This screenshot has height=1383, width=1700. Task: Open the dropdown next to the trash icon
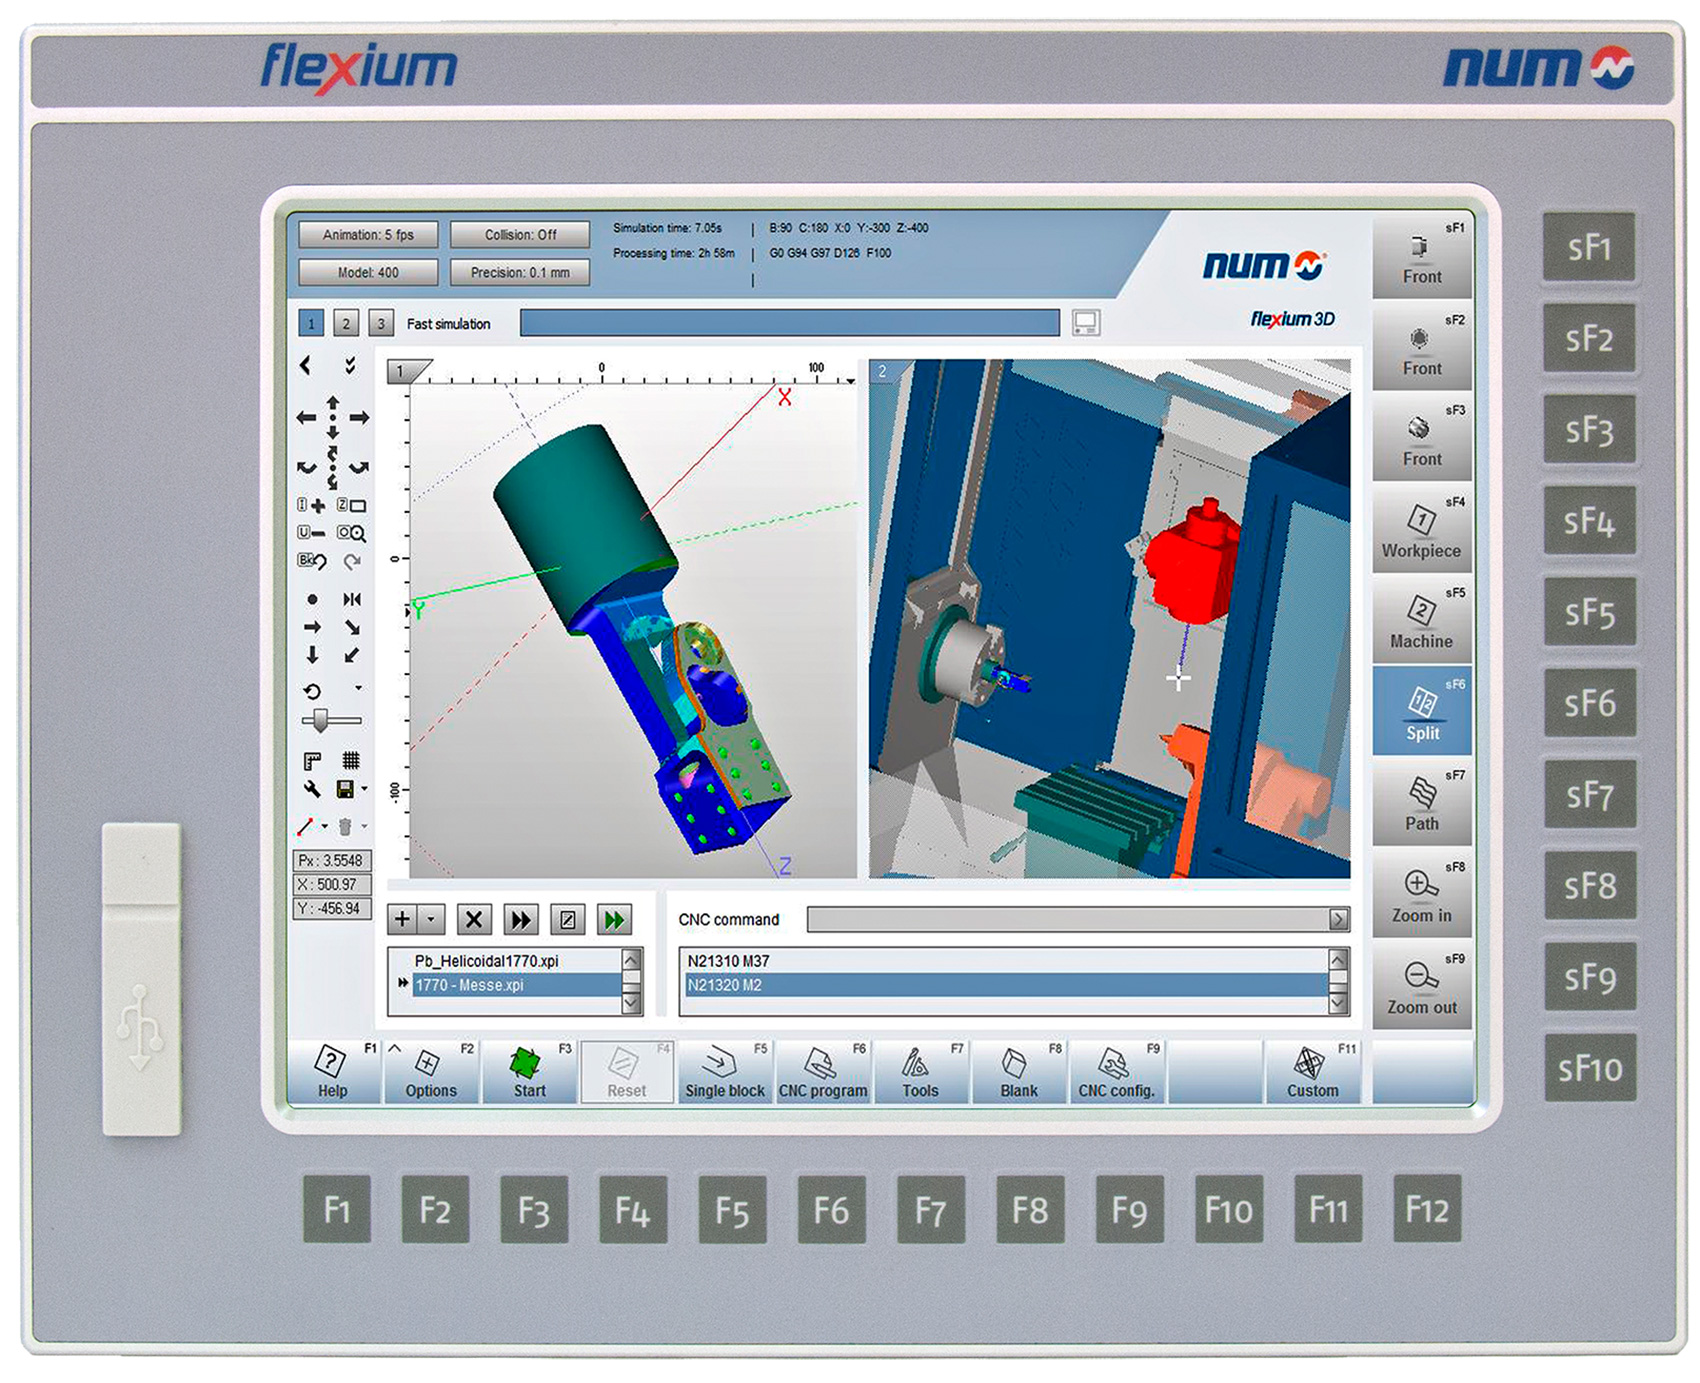tap(365, 826)
